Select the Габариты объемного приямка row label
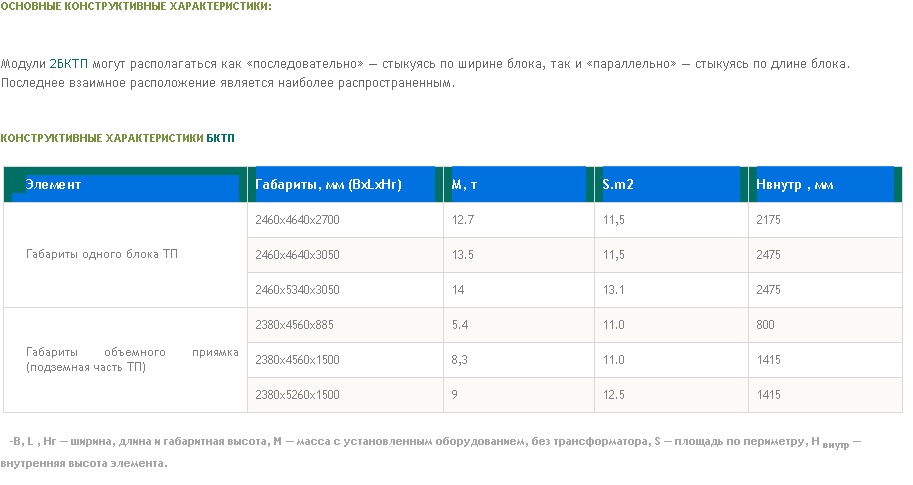Screen dimensions: 913x485 (132, 361)
